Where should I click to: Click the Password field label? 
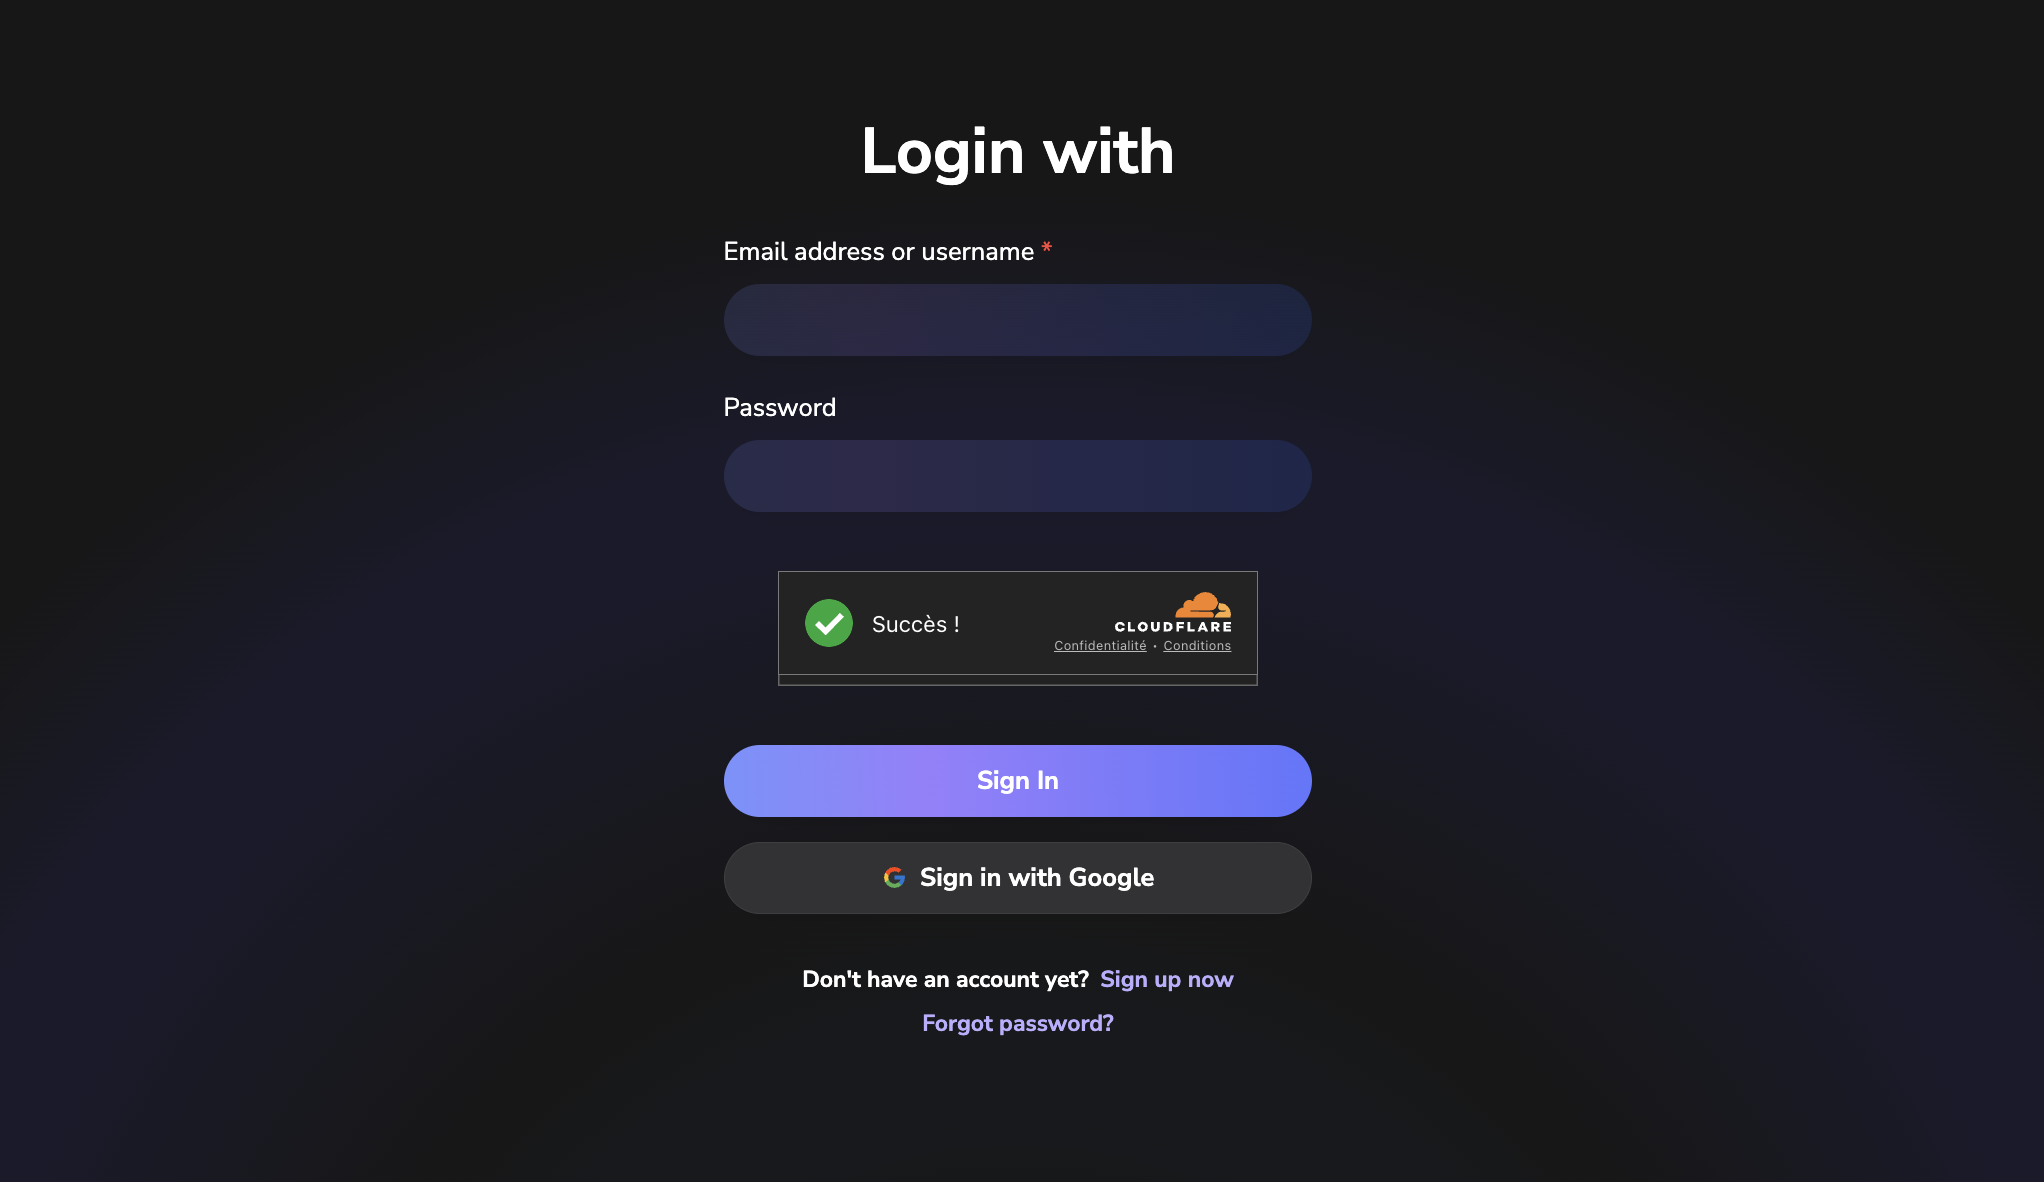779,407
